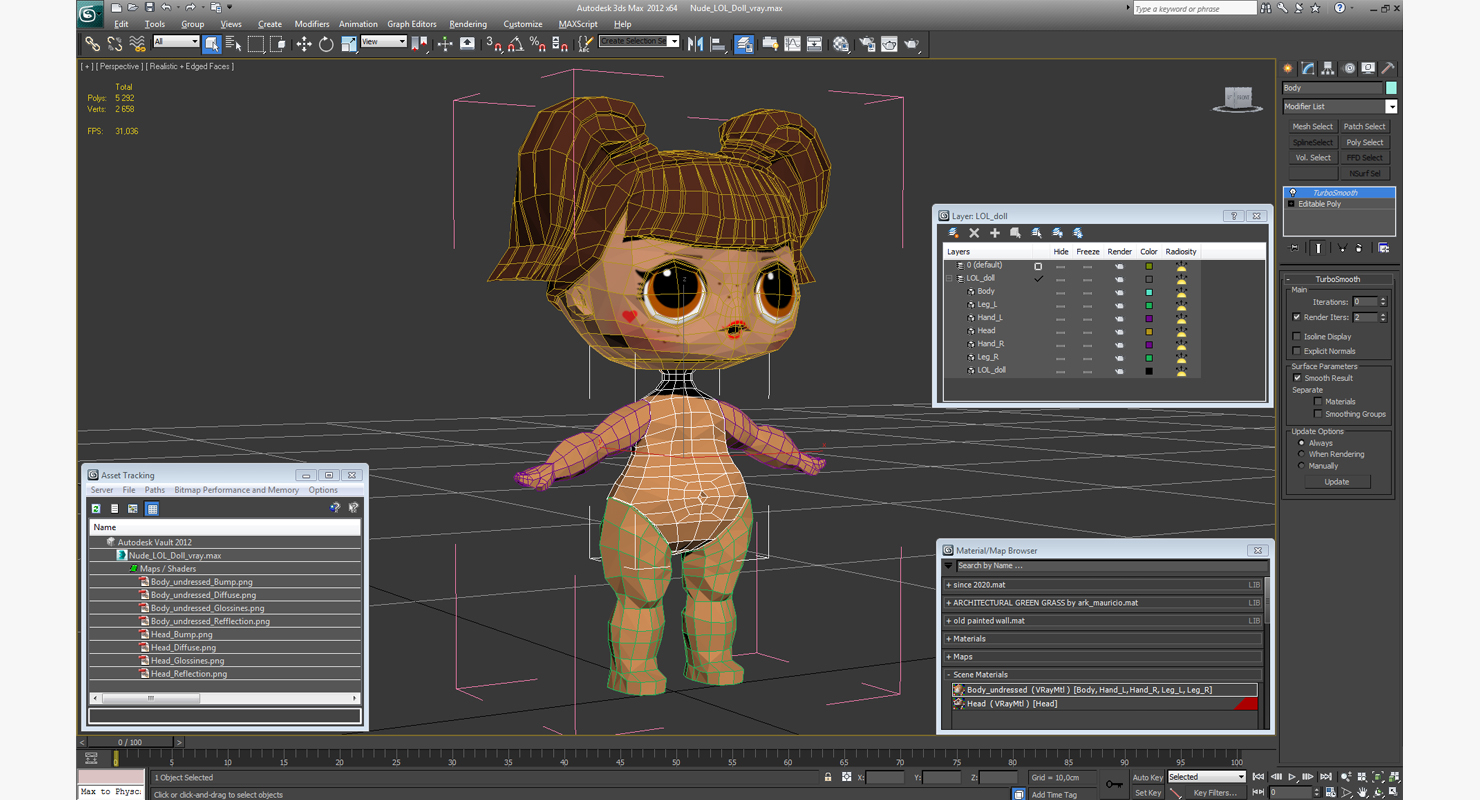Screen dimensions: 1480x800
Task: Choose the Select and Move tool
Action: 303,44
